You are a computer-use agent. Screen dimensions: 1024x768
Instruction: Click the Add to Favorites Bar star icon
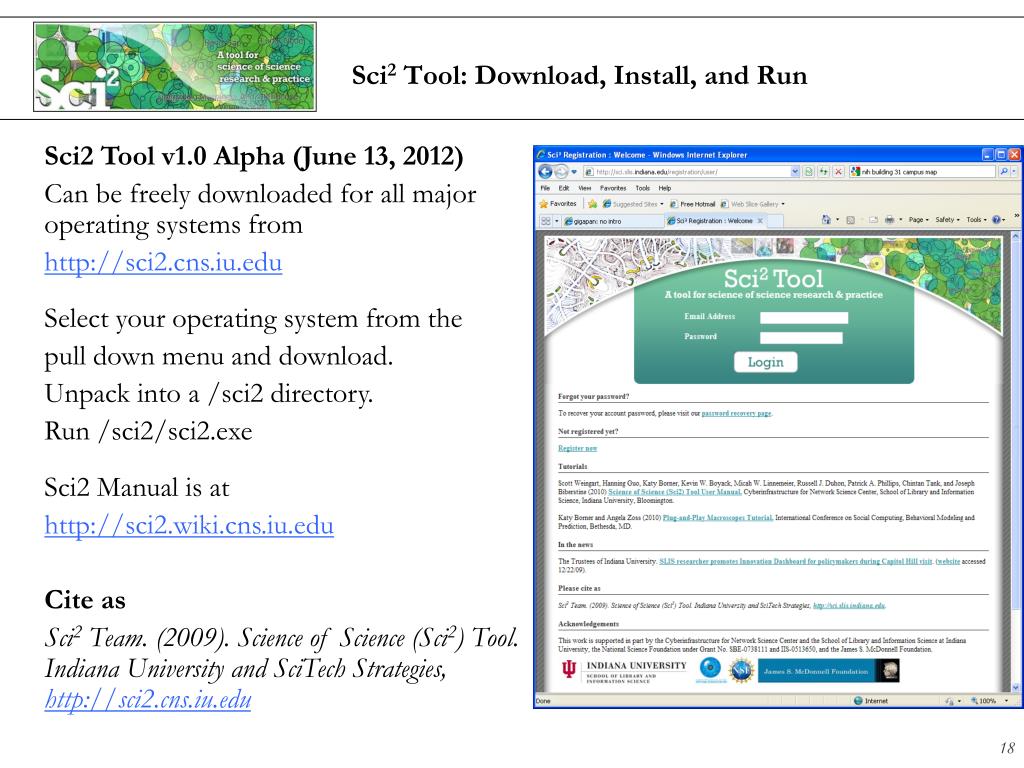click(592, 204)
